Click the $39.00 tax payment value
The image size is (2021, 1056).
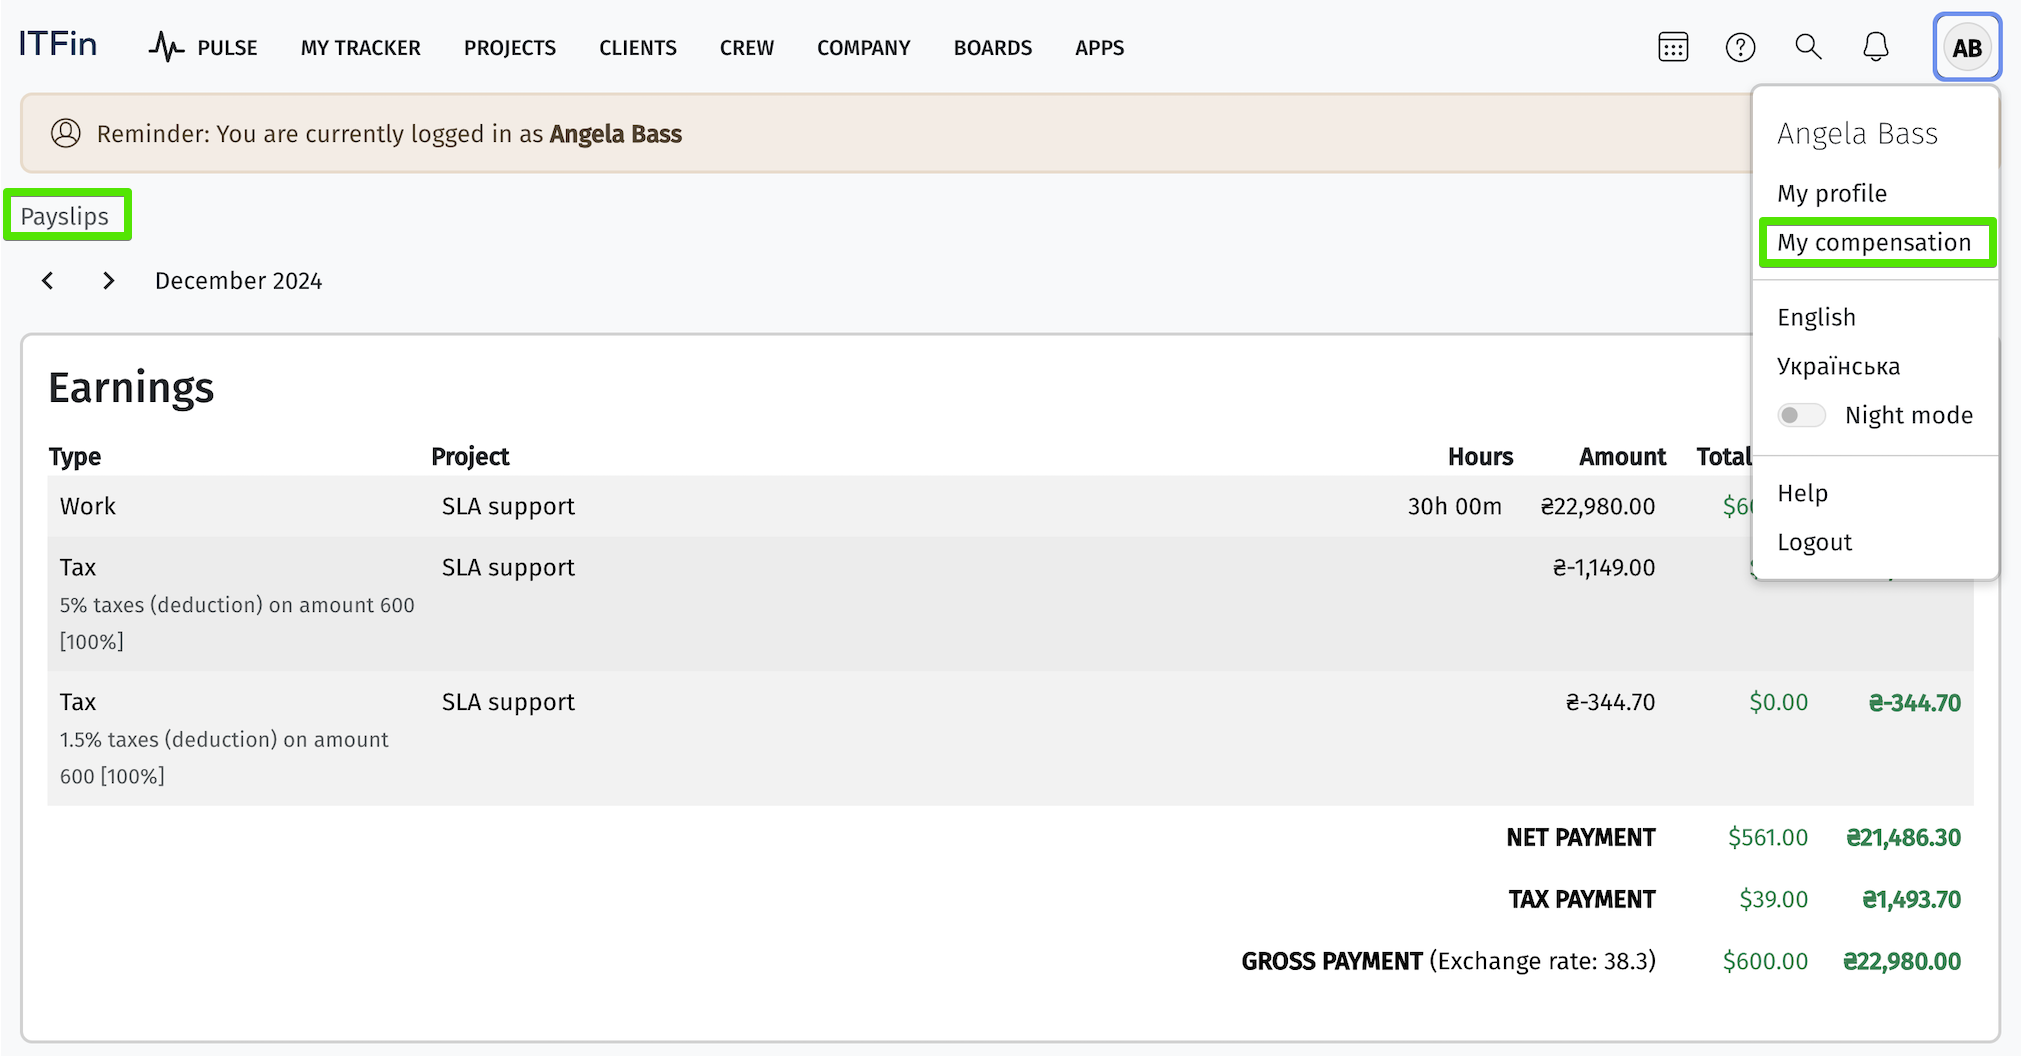coord(1773,899)
